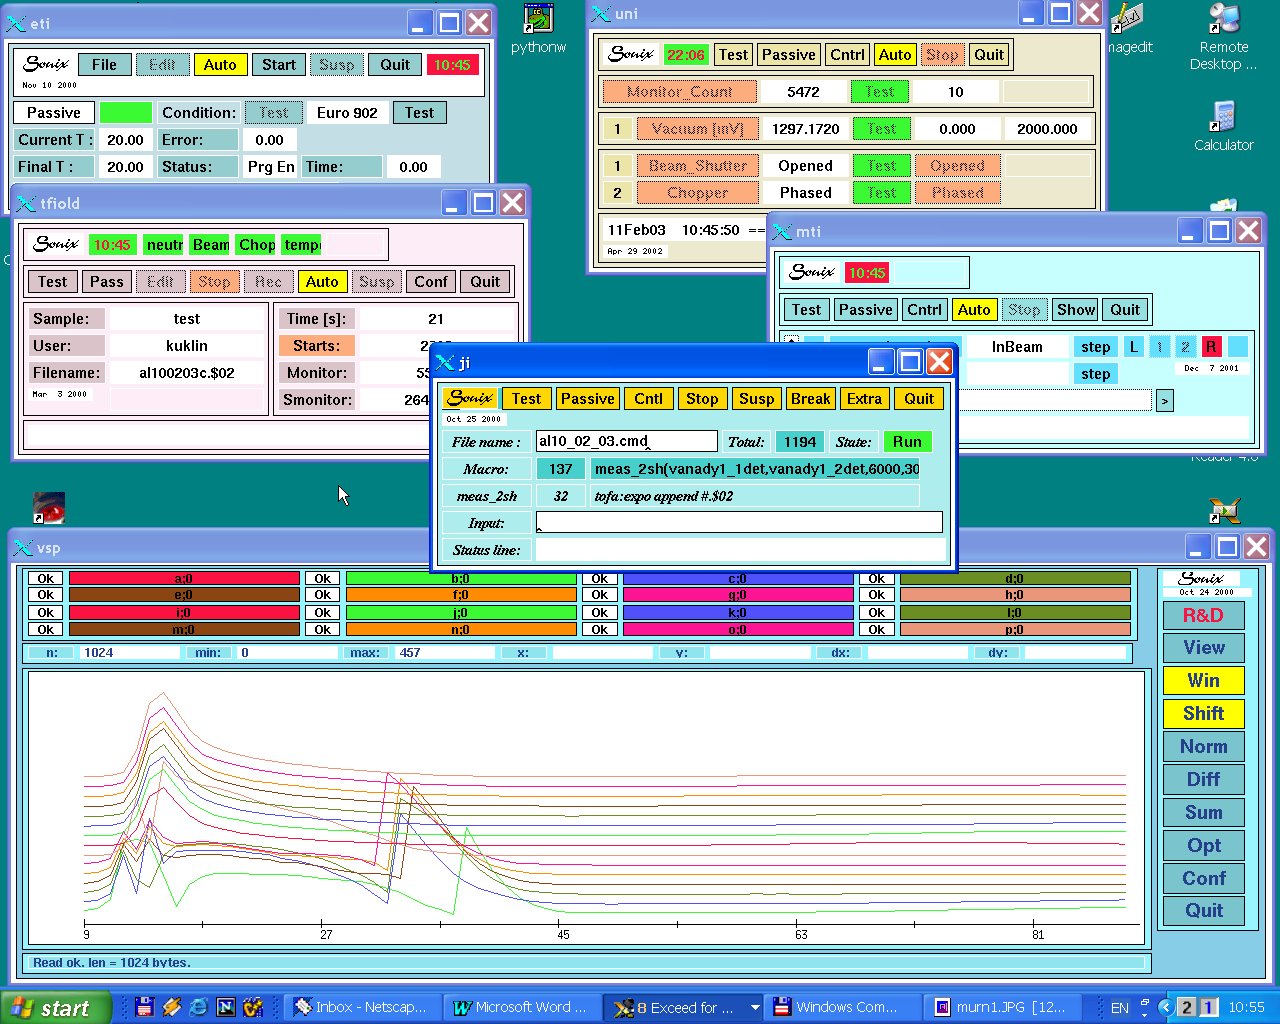Open the Remote Desktop shortcut icon

coord(1223,20)
